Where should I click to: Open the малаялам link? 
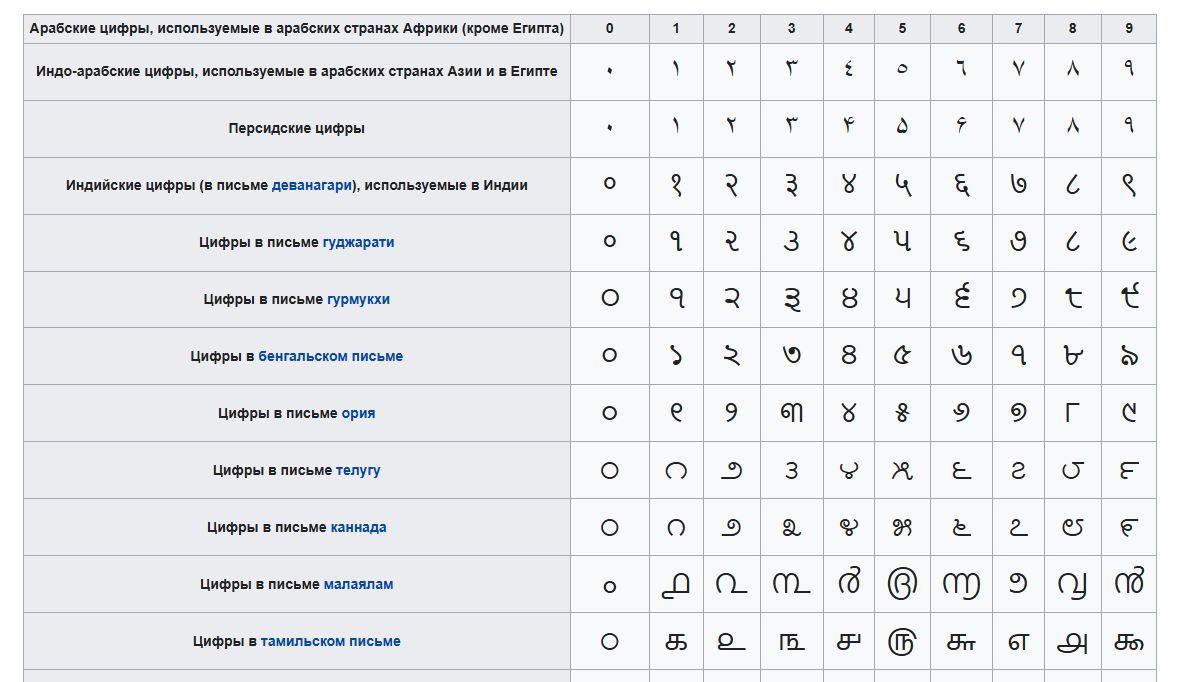coord(358,584)
